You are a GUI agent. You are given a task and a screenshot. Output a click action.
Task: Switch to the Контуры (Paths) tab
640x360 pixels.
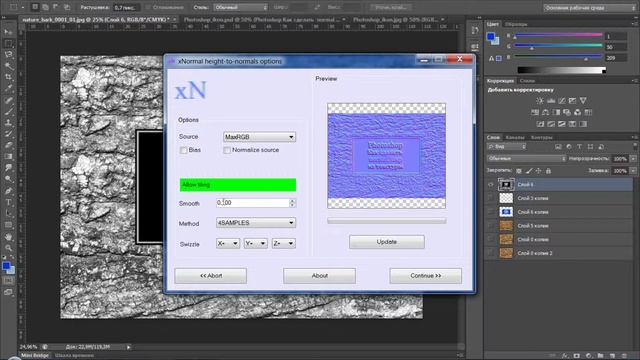(x=541, y=138)
